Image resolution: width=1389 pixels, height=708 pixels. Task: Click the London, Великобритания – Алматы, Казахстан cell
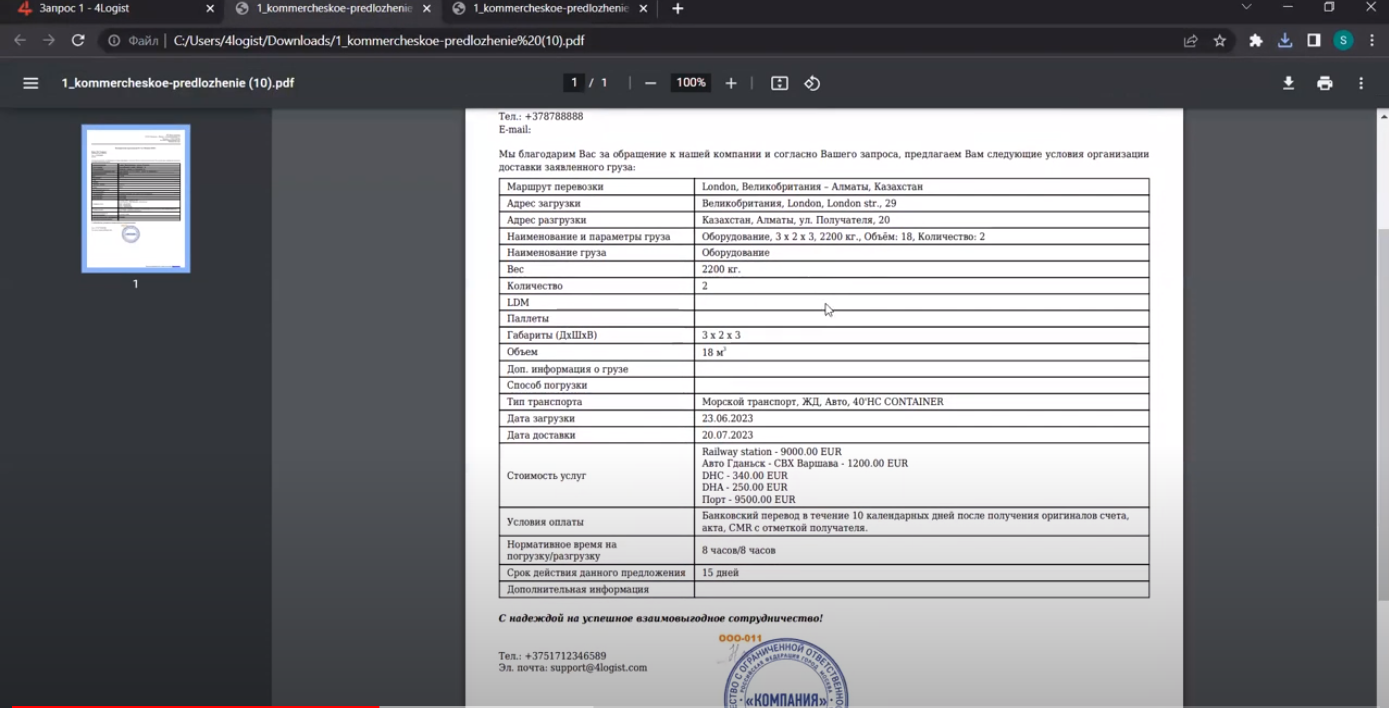(812, 187)
